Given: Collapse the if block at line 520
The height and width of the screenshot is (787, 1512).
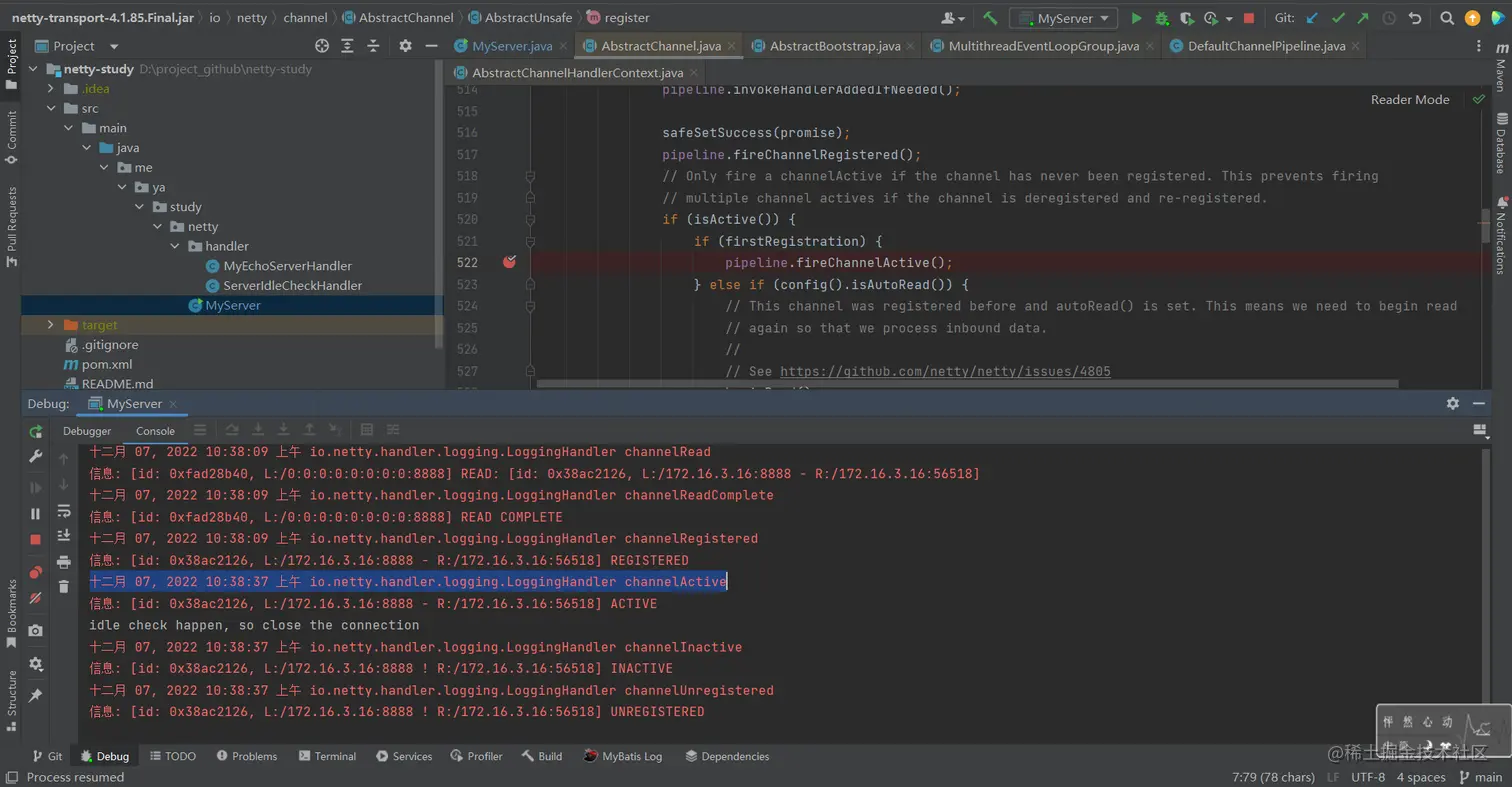Looking at the screenshot, I should click(530, 219).
